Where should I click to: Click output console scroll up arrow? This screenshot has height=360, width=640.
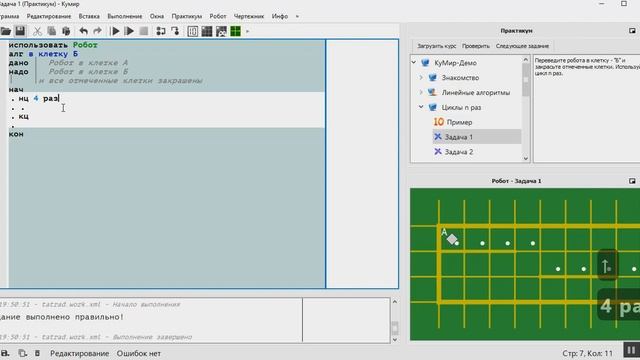coord(394,302)
